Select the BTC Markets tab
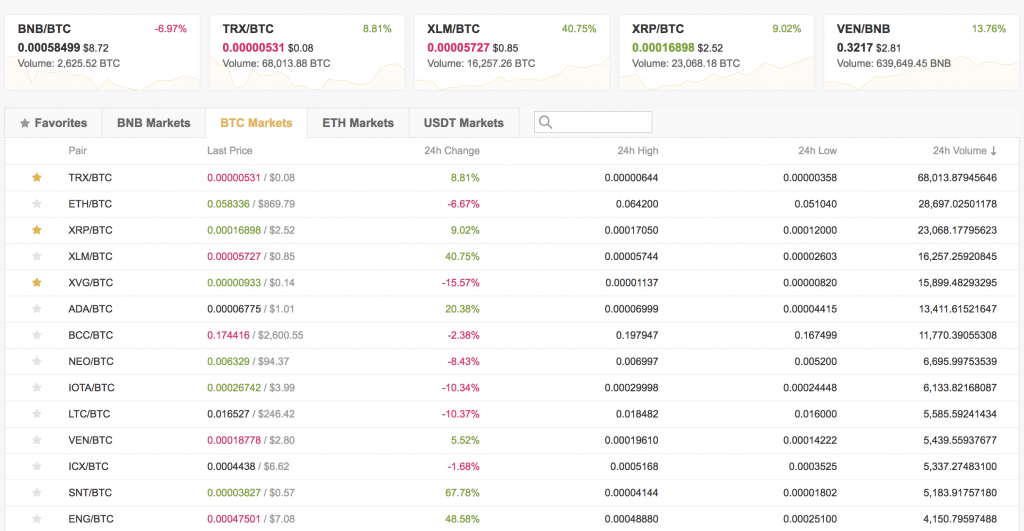 point(256,123)
